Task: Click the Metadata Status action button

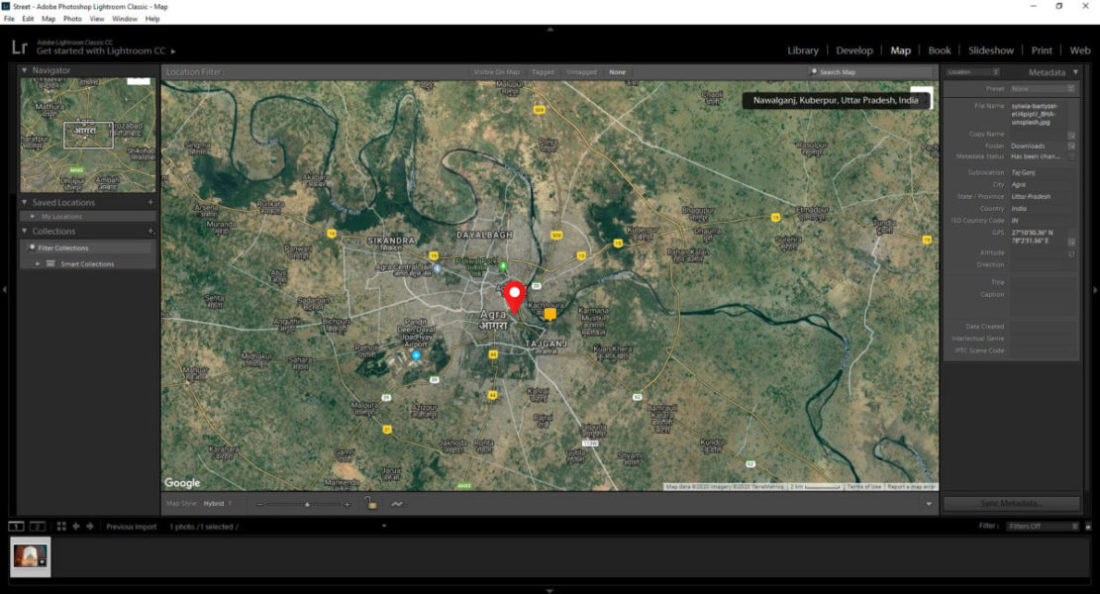Action: [1071, 156]
